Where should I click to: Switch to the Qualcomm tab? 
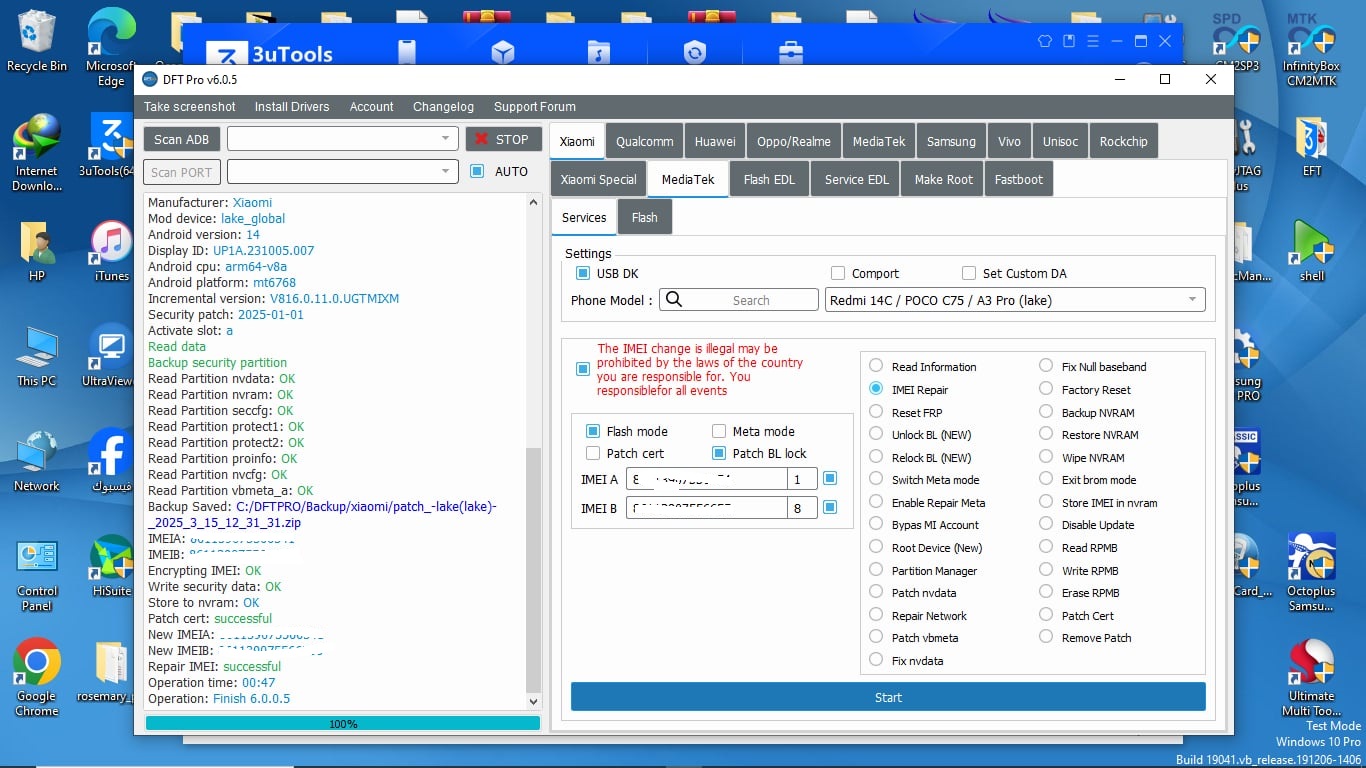pyautogui.click(x=645, y=141)
